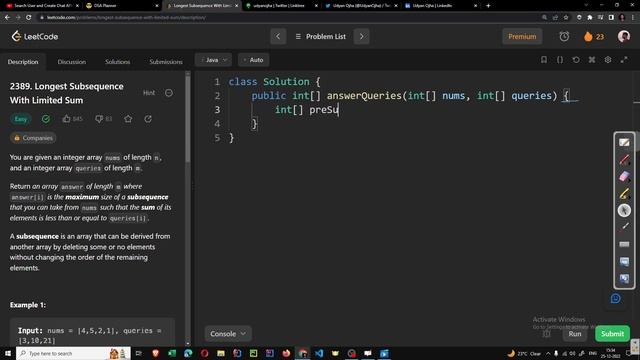Click the editor bookmark icon

coord(544,60)
